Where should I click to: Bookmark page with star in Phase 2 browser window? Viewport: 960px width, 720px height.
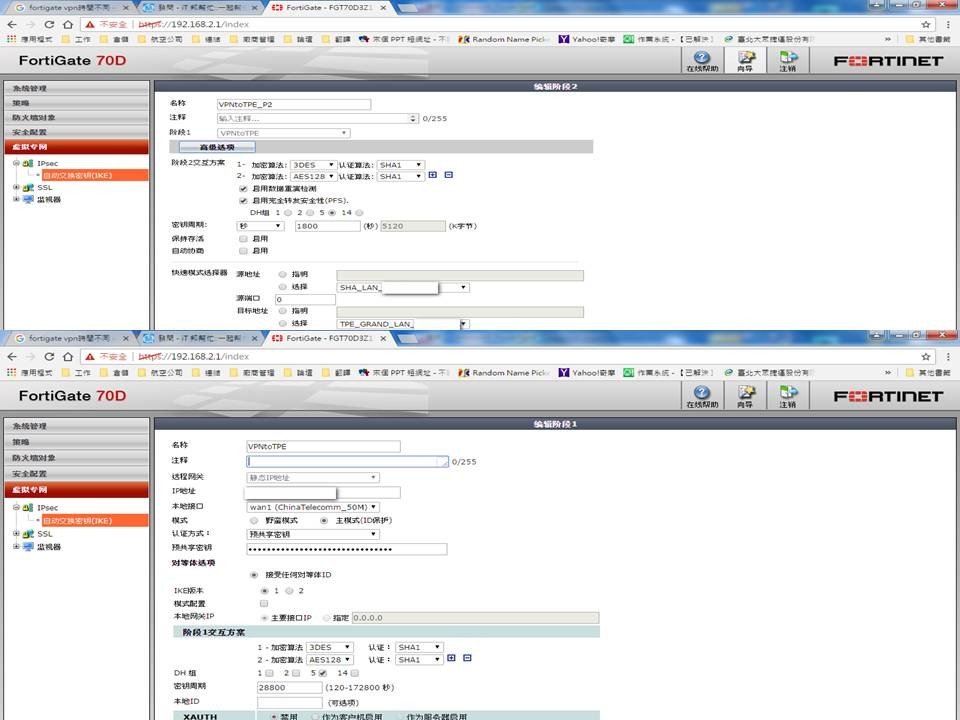(x=926, y=24)
